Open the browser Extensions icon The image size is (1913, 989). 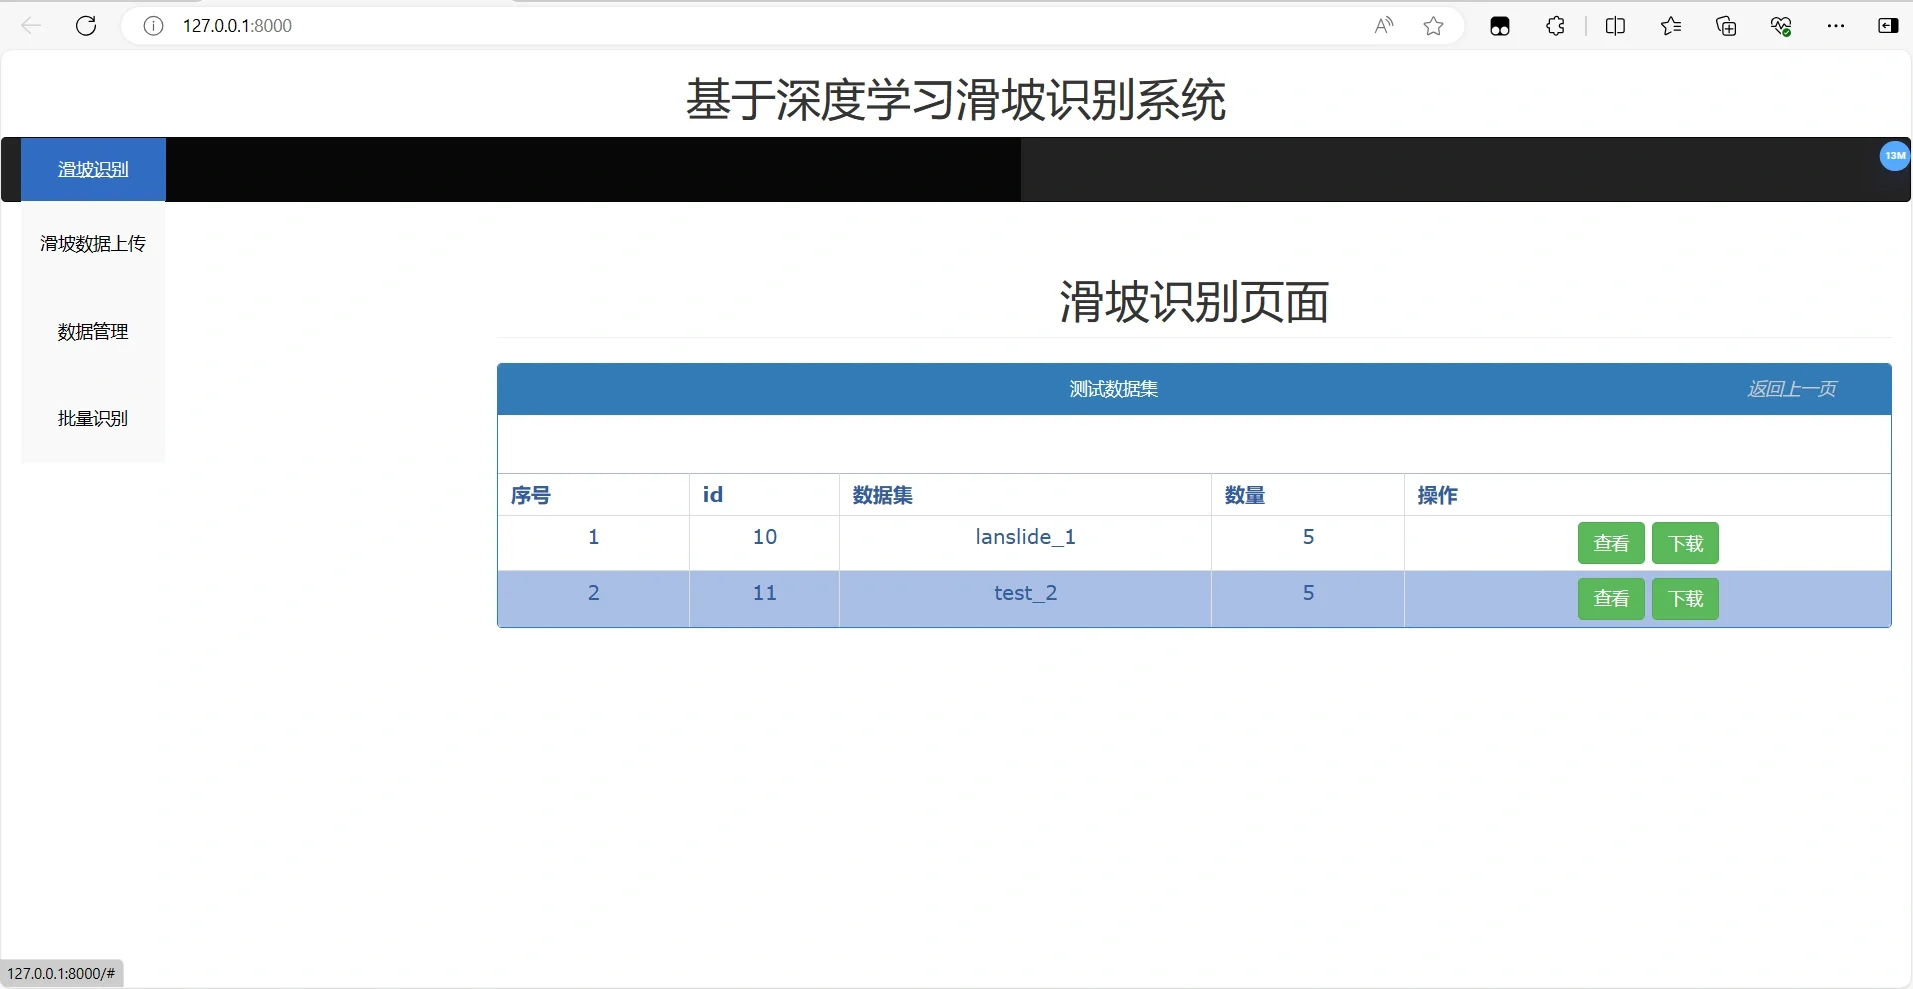[1556, 26]
